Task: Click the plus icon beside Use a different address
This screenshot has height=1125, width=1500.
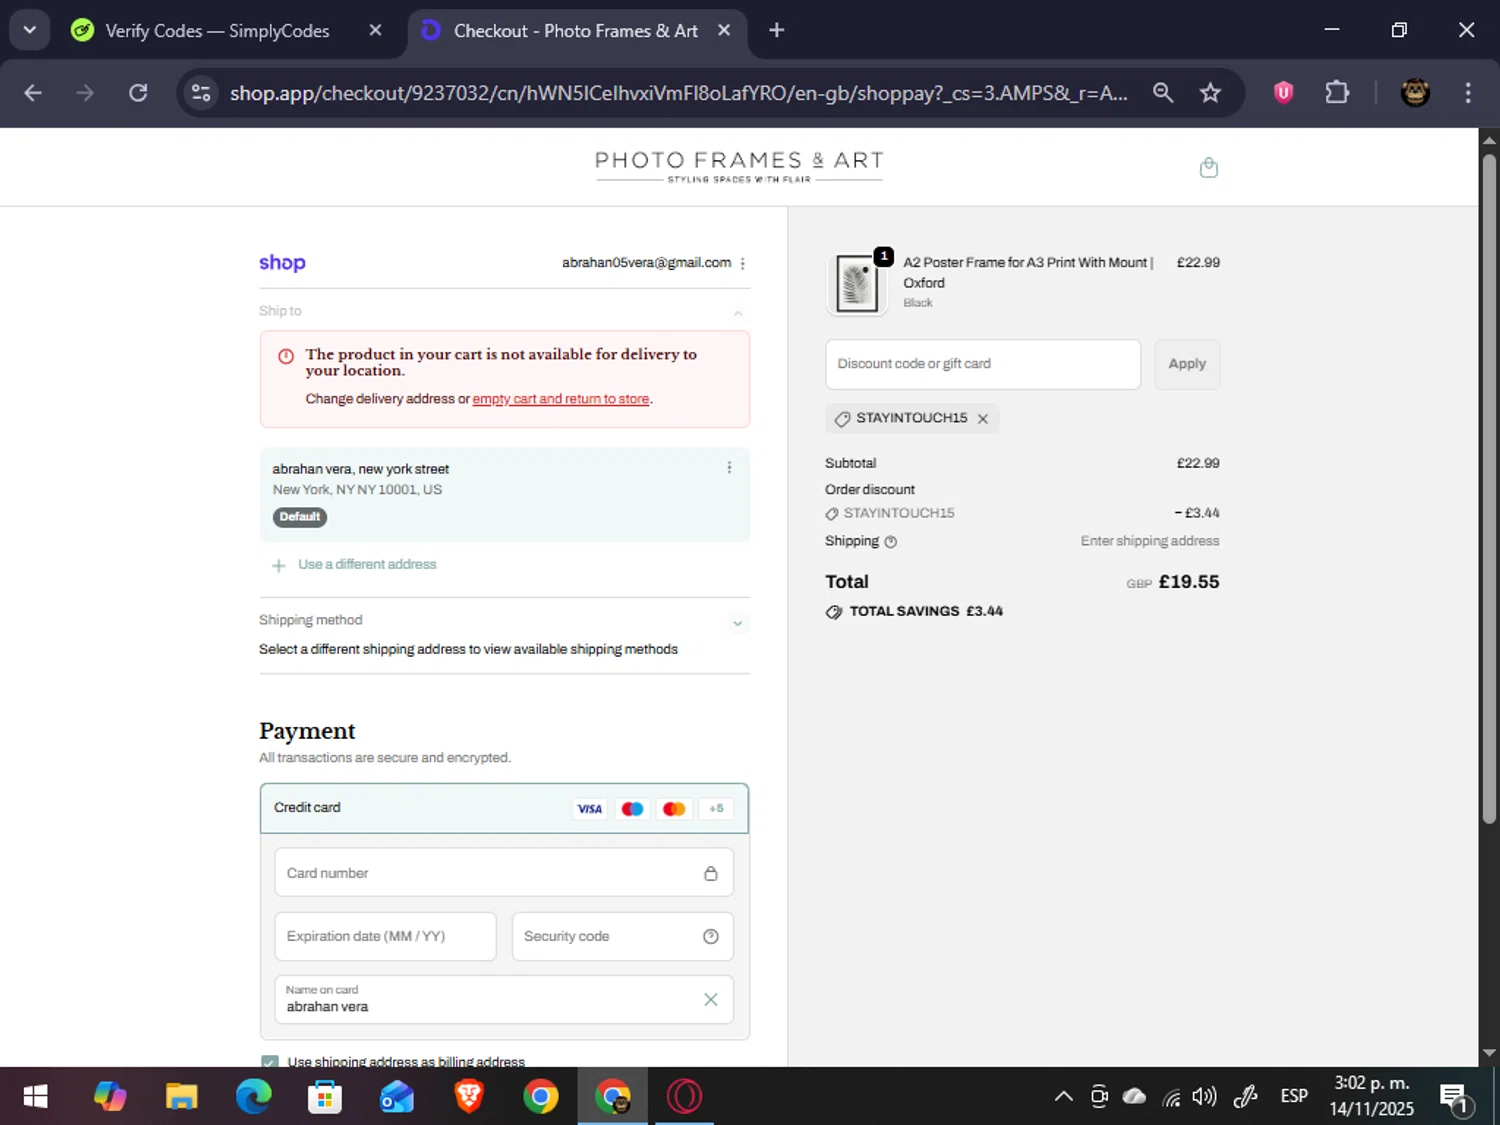Action: pyautogui.click(x=279, y=565)
